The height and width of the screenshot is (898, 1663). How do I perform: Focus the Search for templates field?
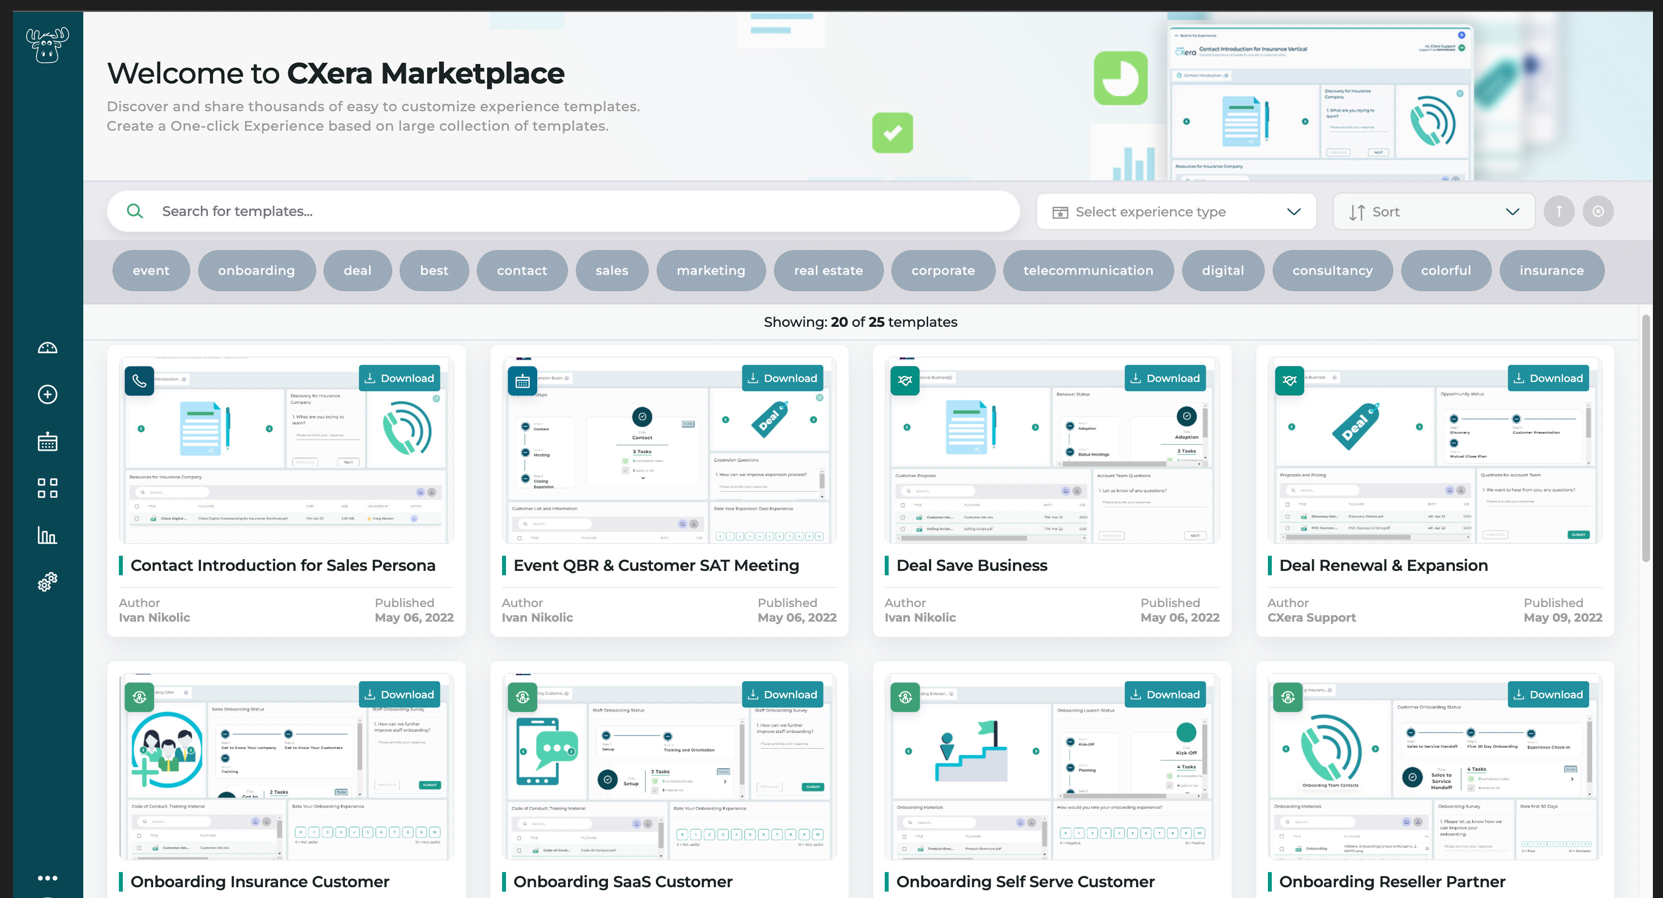(563, 211)
